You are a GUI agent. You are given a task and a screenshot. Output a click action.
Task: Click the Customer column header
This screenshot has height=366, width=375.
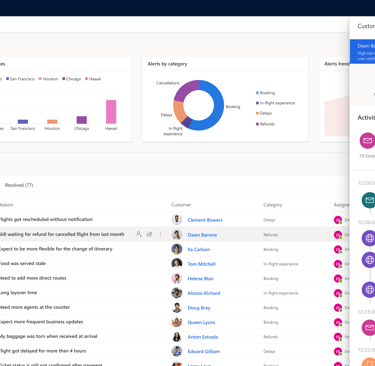[181, 205]
